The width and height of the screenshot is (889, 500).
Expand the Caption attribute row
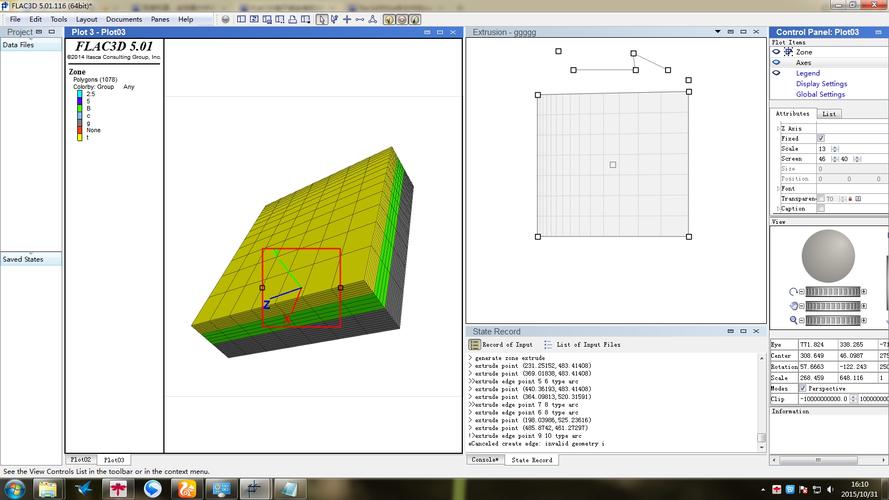[777, 208]
